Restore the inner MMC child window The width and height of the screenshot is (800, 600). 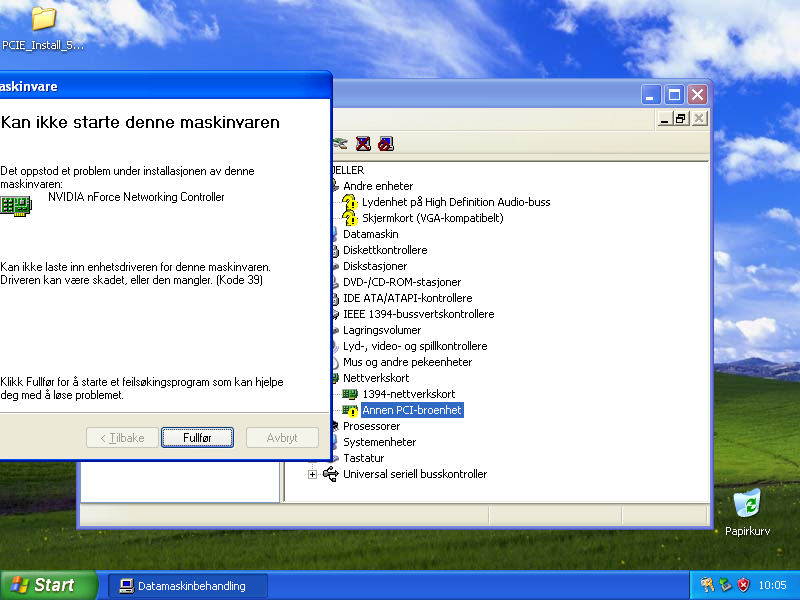[x=681, y=119]
